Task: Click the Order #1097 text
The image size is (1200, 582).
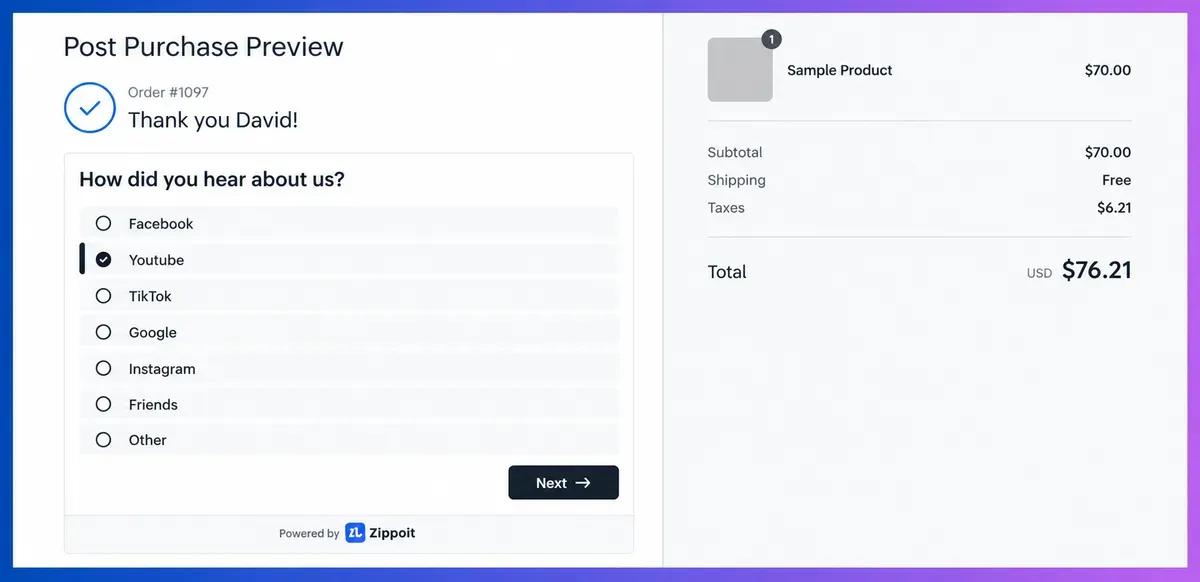Action: [x=168, y=92]
